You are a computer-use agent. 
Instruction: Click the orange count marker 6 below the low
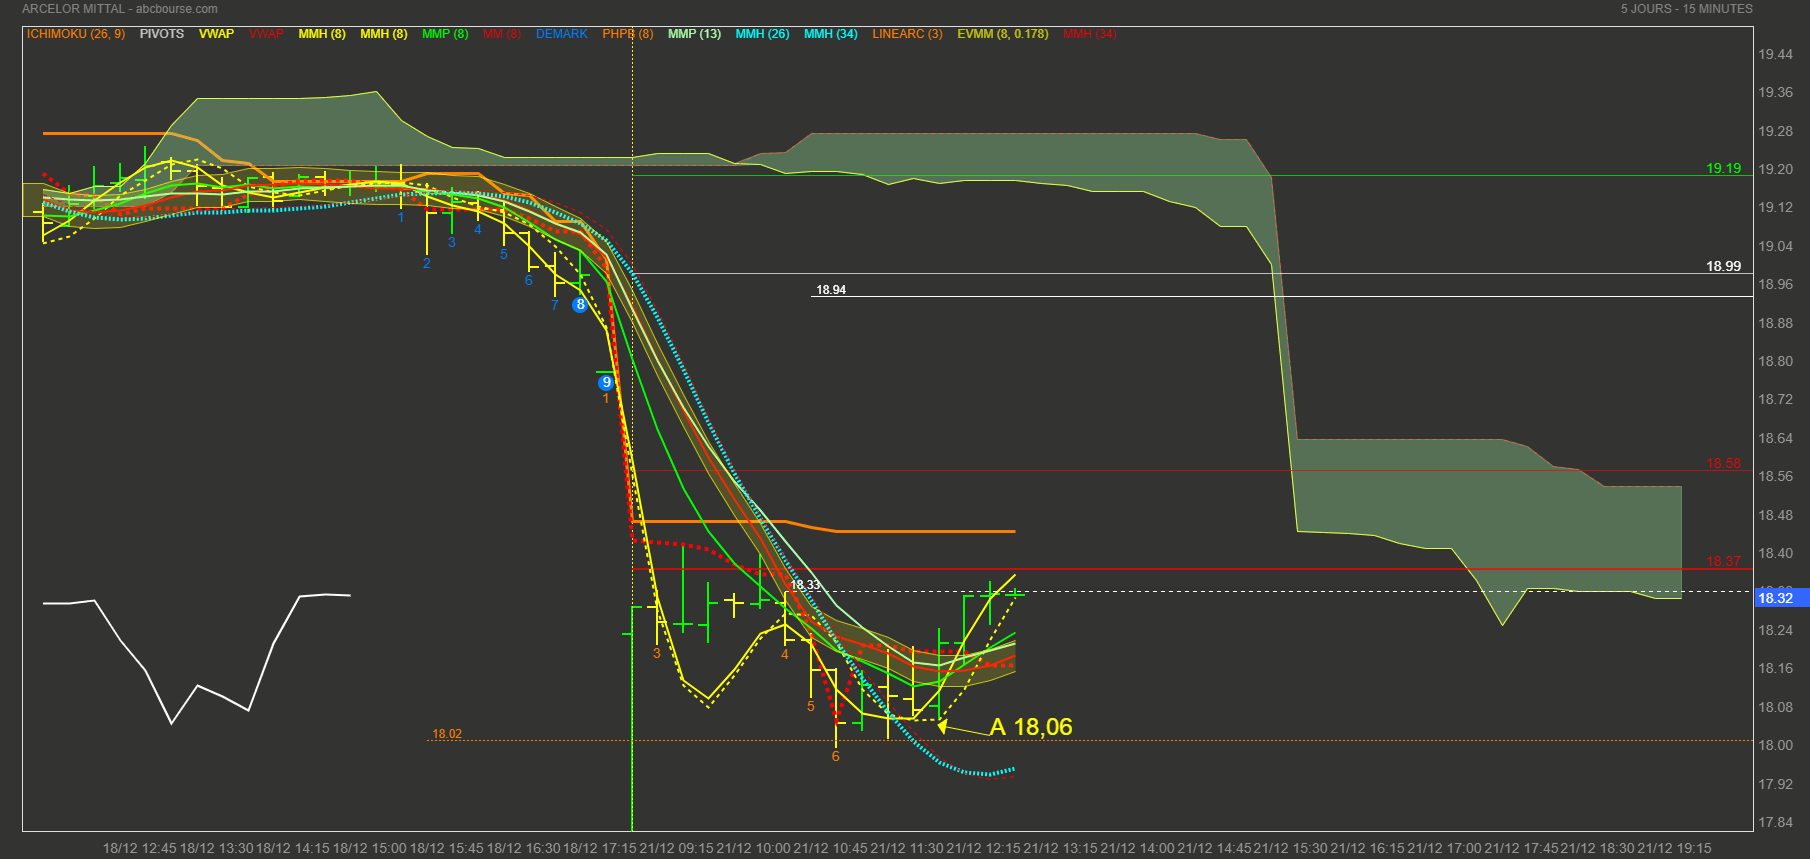pos(835,757)
